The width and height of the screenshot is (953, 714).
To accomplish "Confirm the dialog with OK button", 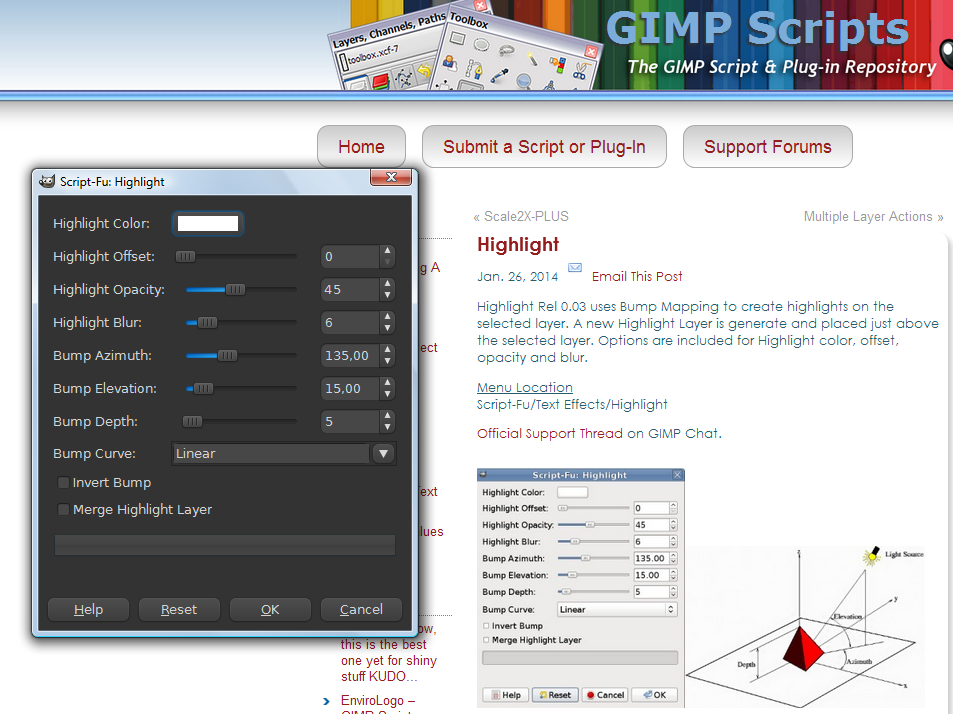I will point(270,609).
